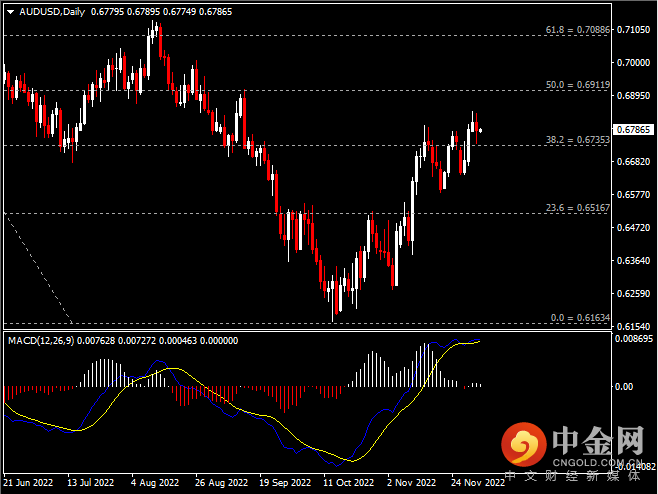
Task: Click the latest candlestick on the chart
Action: 481,130
